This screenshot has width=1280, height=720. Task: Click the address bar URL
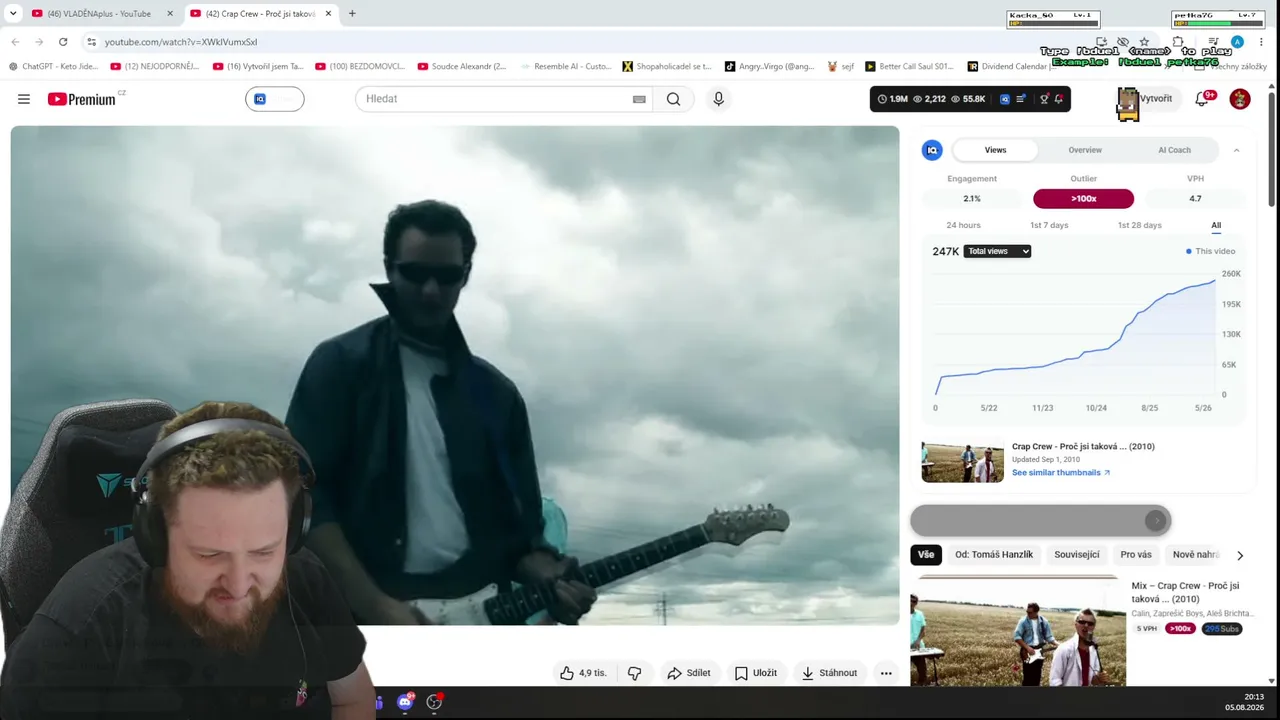(181, 42)
